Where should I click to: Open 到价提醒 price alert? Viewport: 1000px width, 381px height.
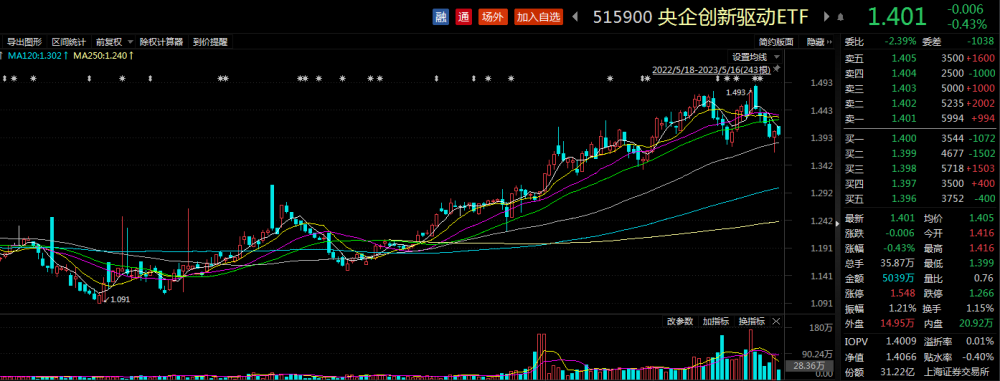[x=210, y=42]
